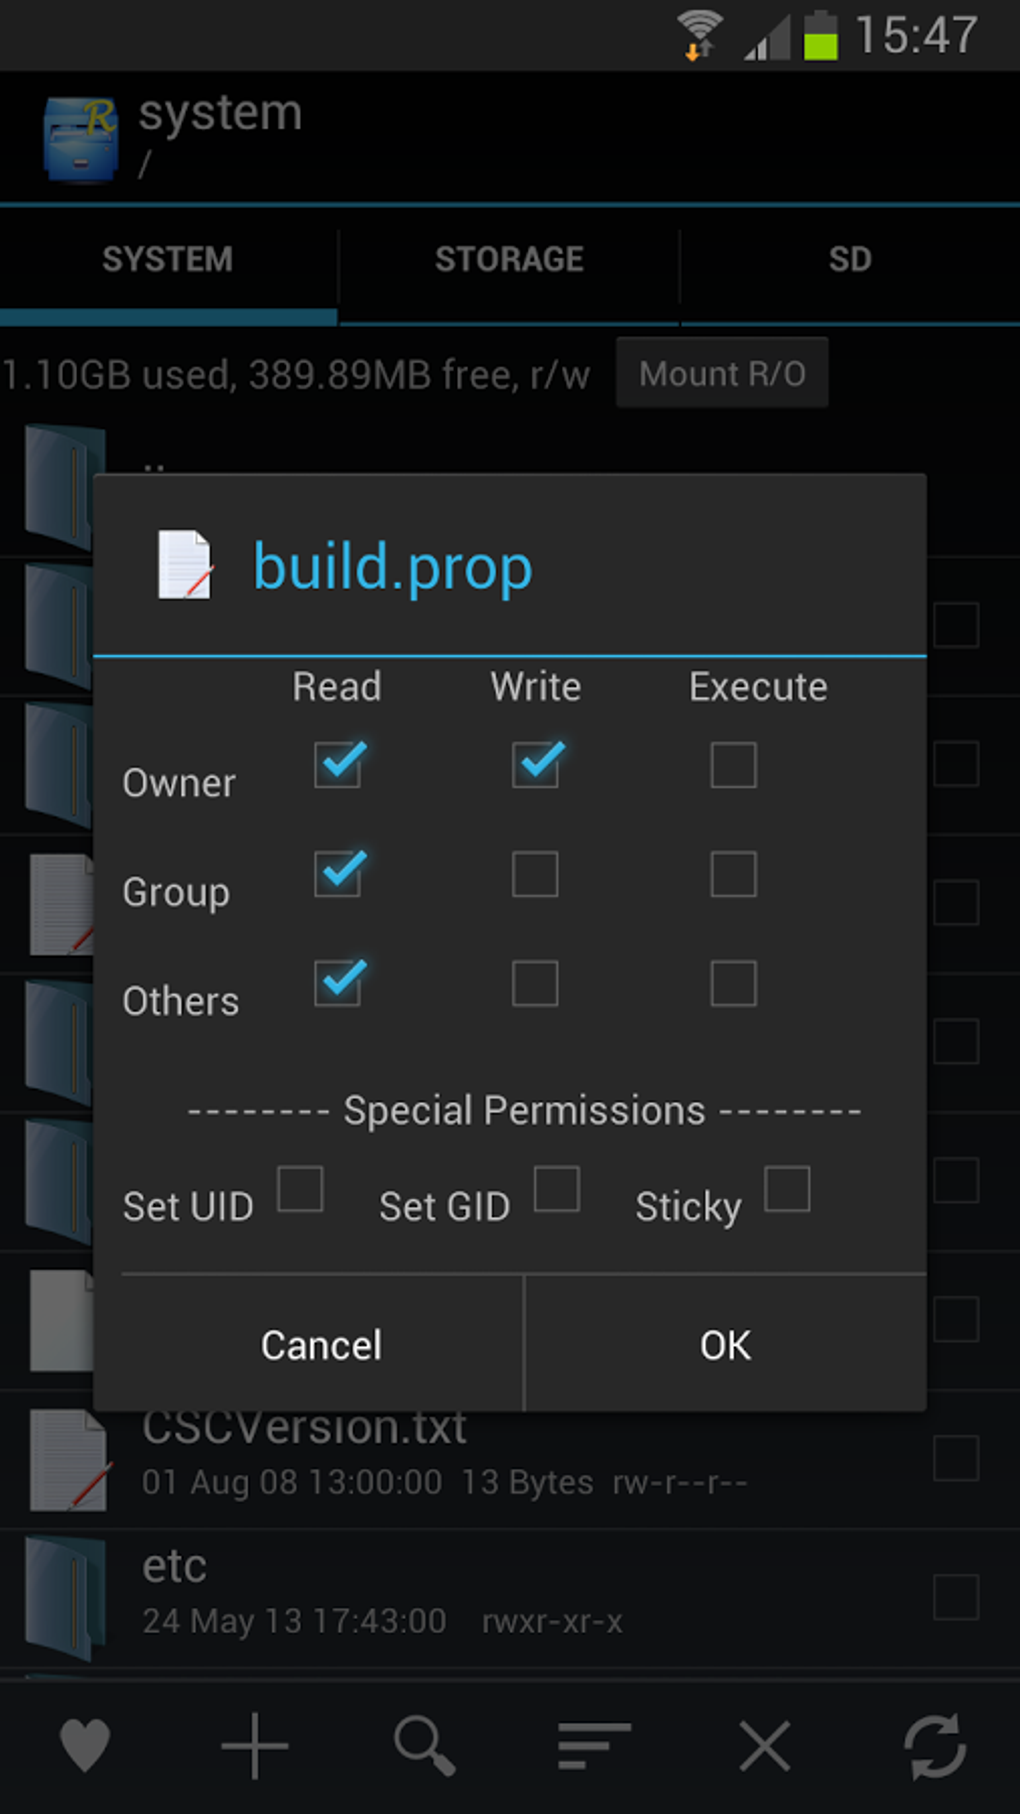Screen dimensions: 1020x1814
Task: Switch to the STORAGE tab
Action: (509, 260)
